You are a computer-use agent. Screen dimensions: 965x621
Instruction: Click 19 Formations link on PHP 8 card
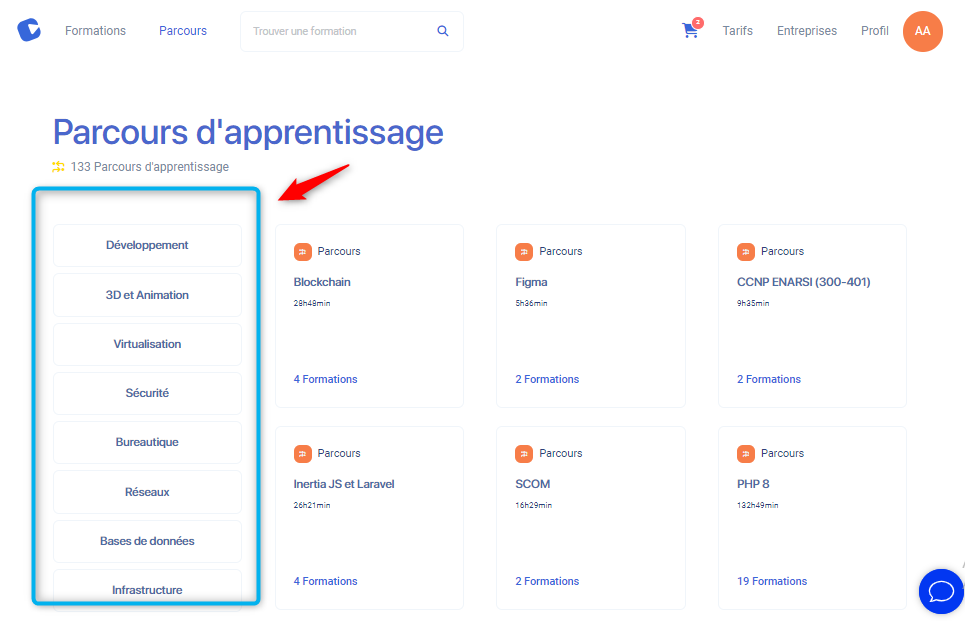[x=772, y=581]
